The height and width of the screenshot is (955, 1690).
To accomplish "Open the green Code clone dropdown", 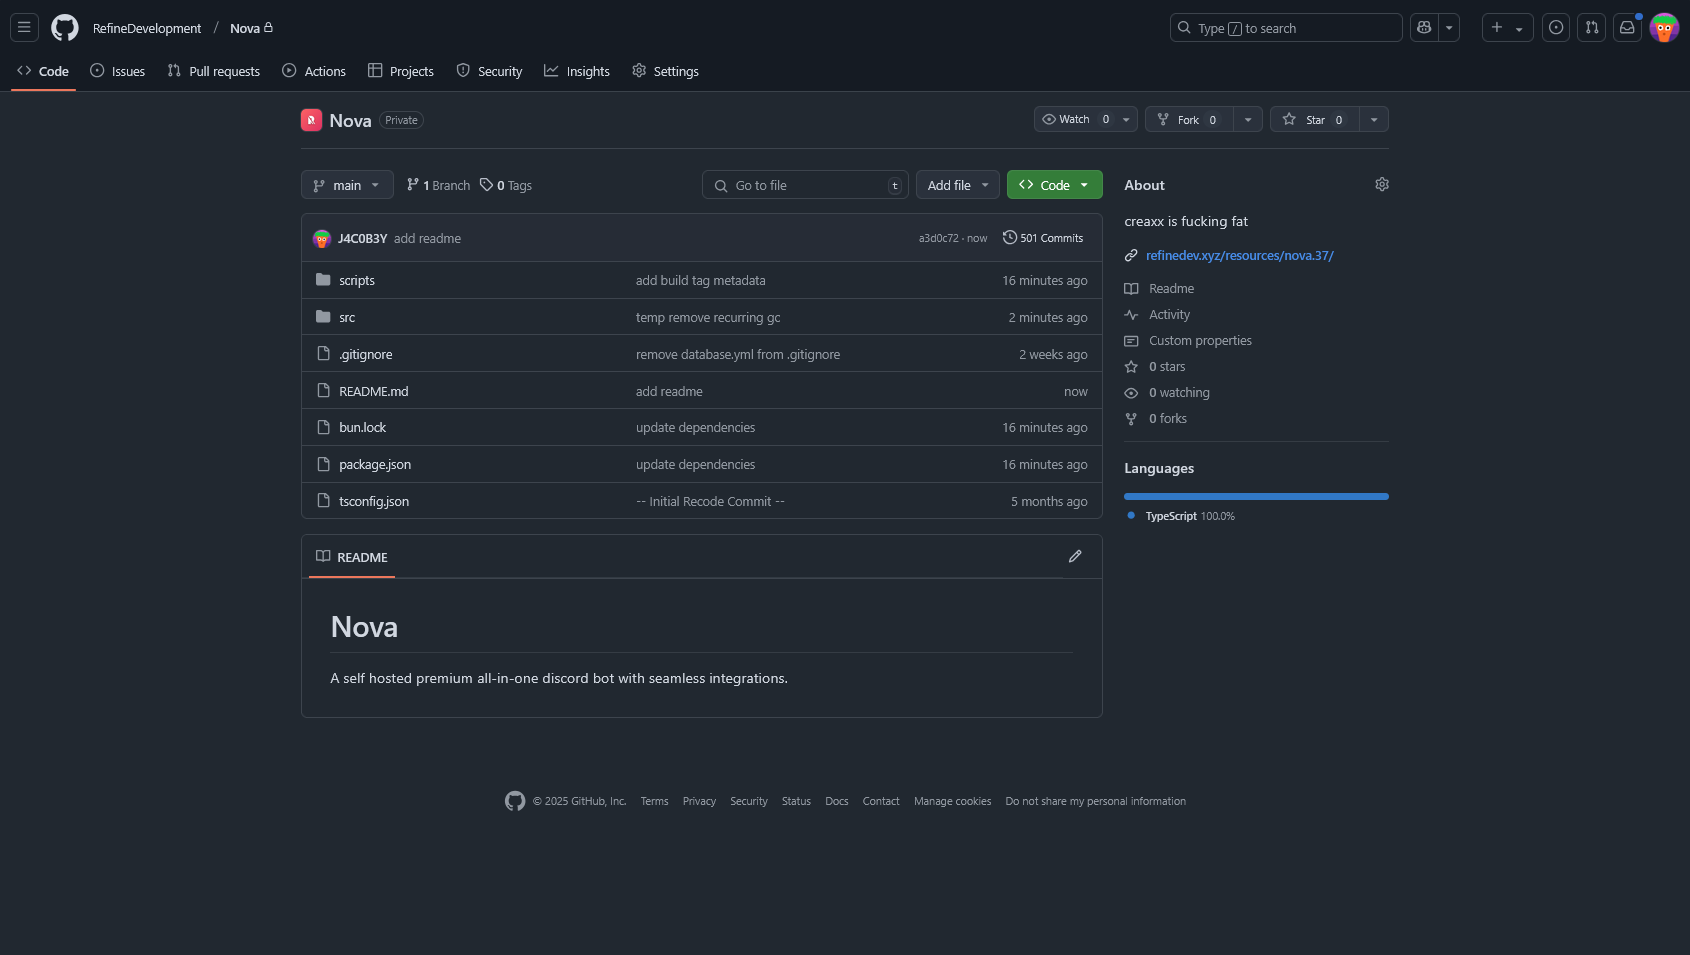I will pyautogui.click(x=1055, y=185).
